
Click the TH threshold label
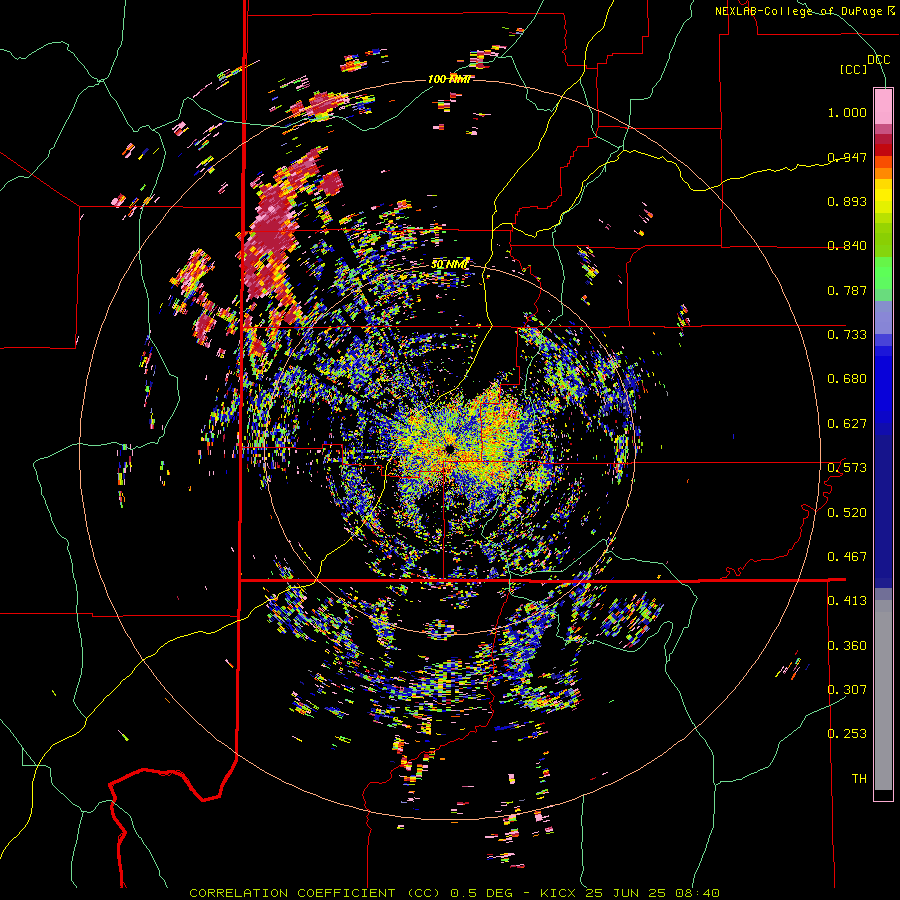coord(859,779)
